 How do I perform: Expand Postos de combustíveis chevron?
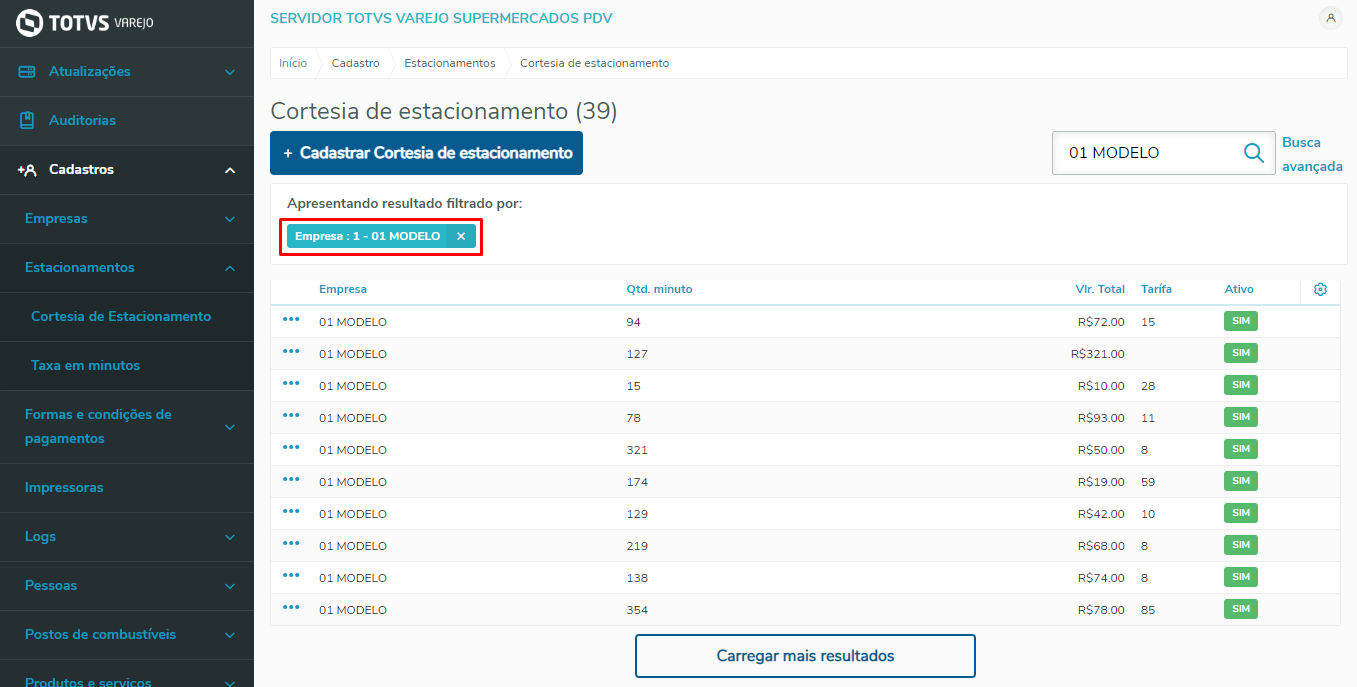(230, 635)
